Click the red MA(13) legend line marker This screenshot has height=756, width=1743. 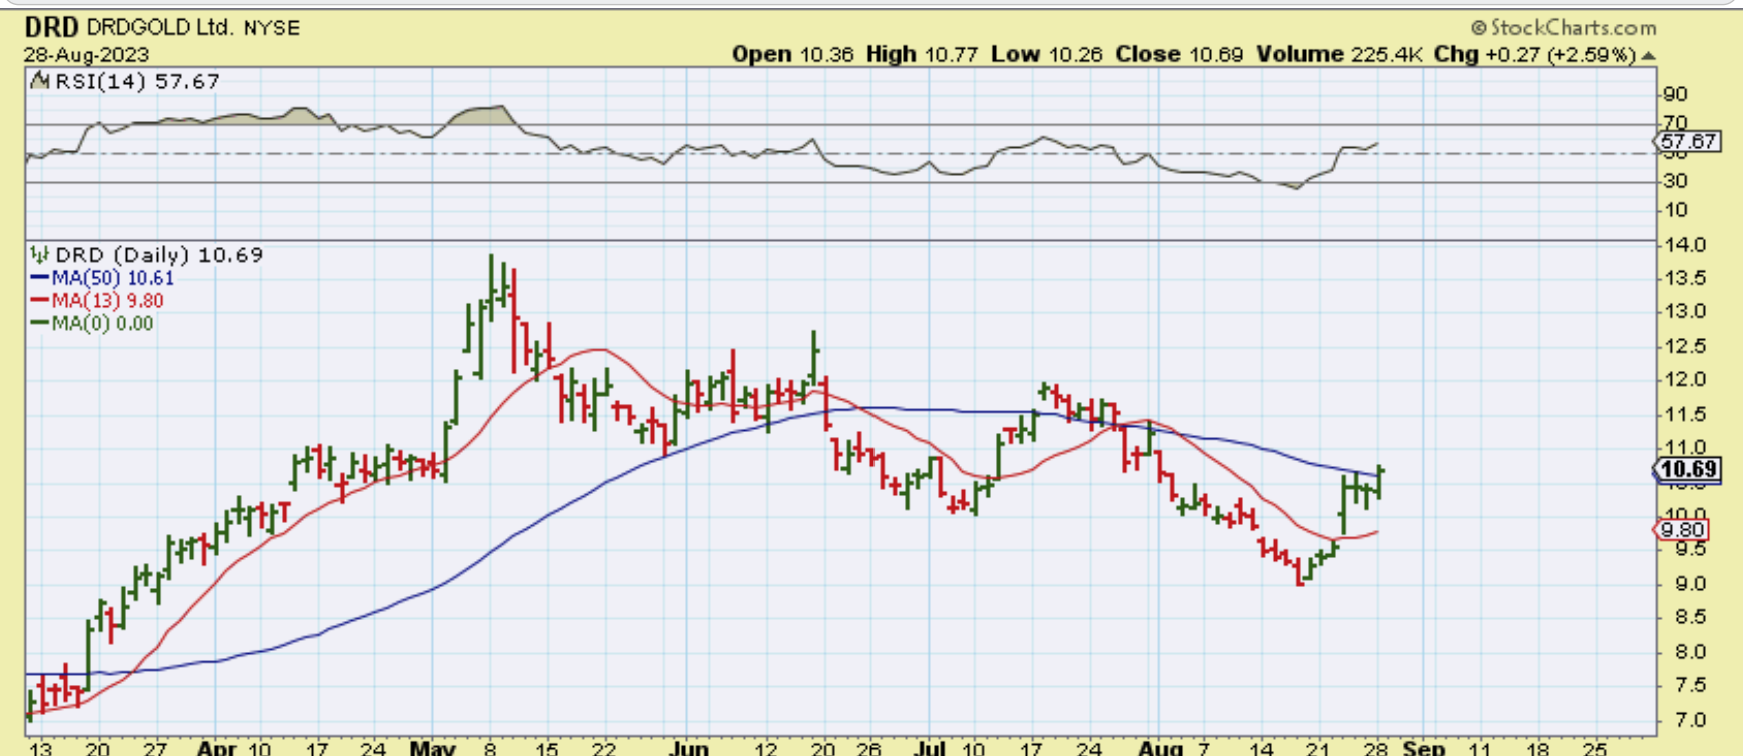coord(40,301)
